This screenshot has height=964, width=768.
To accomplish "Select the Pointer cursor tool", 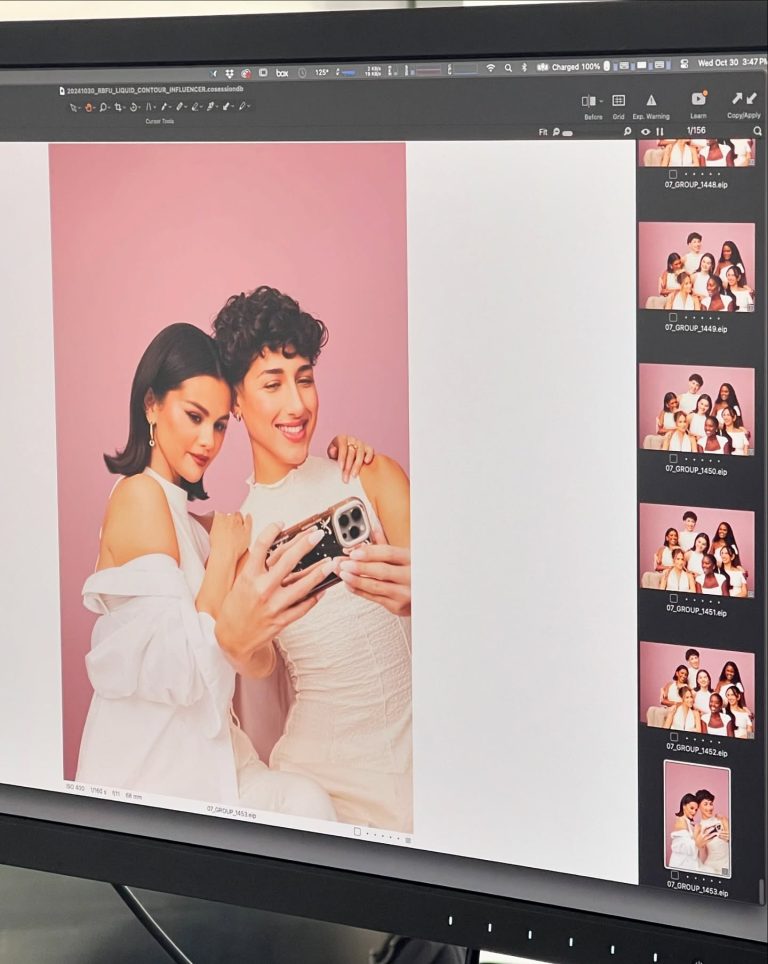I will pyautogui.click(x=72, y=107).
